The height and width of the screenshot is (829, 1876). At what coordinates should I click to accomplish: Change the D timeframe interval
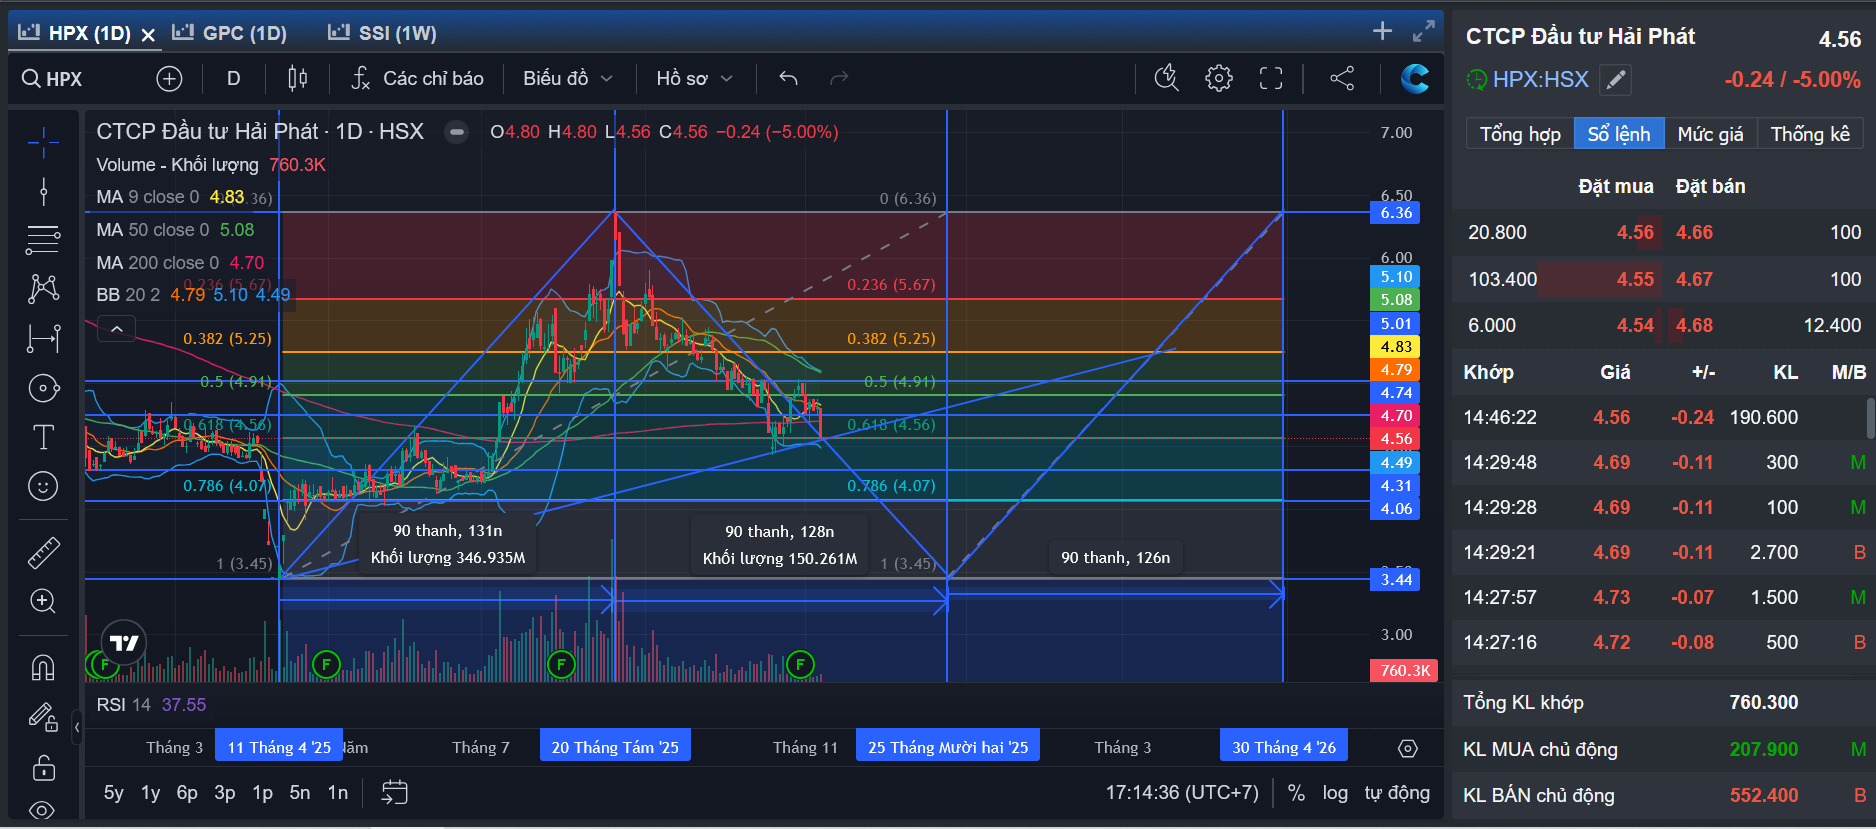[234, 78]
